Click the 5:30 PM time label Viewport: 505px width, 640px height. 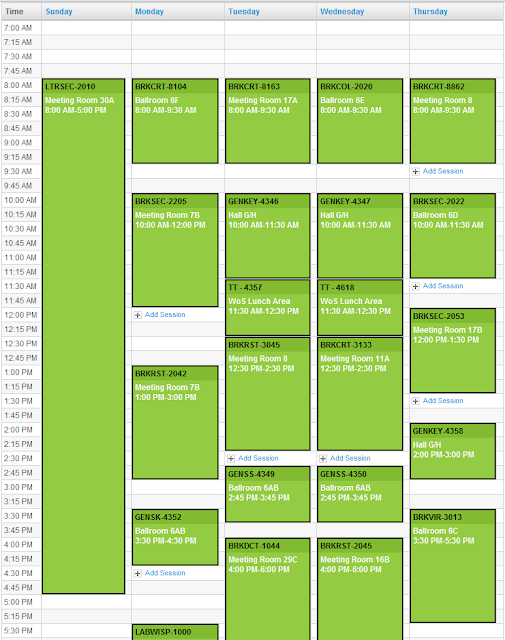[x=18, y=631]
